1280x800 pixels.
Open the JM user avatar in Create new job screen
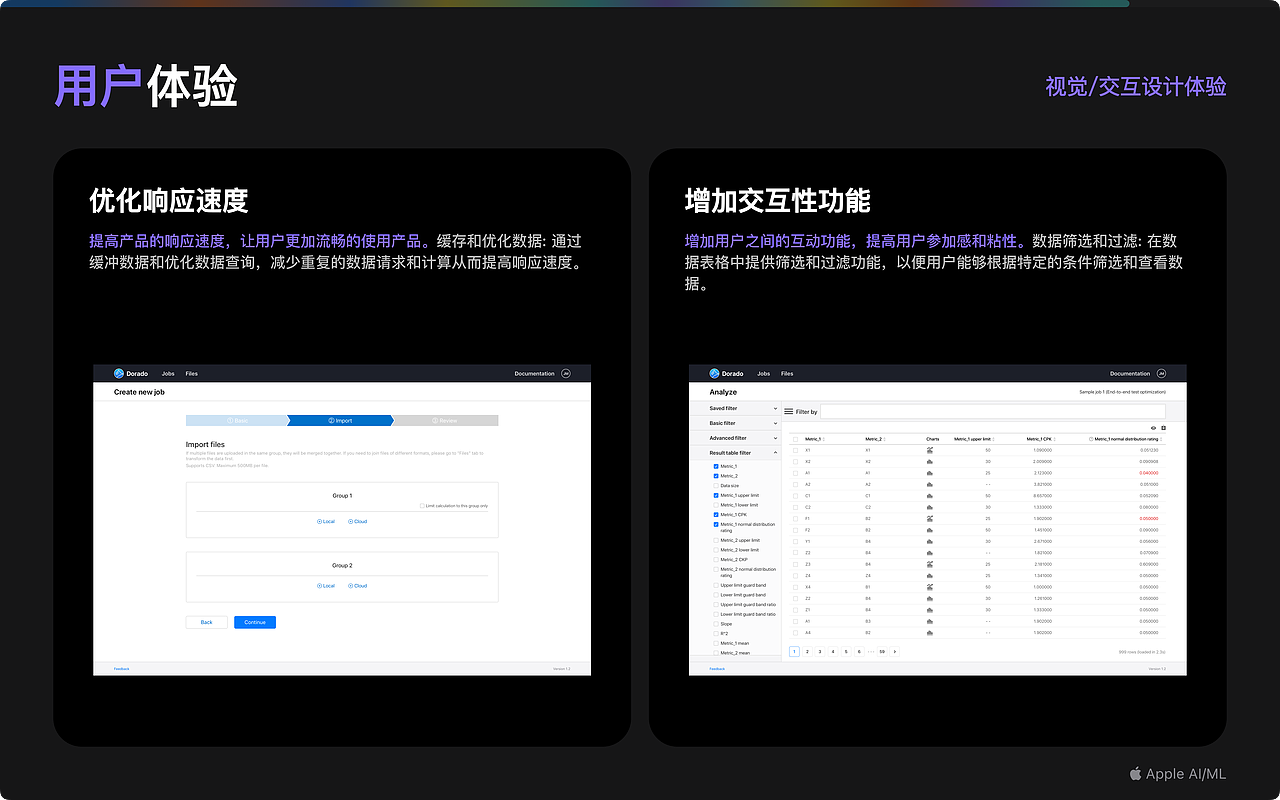coord(566,373)
